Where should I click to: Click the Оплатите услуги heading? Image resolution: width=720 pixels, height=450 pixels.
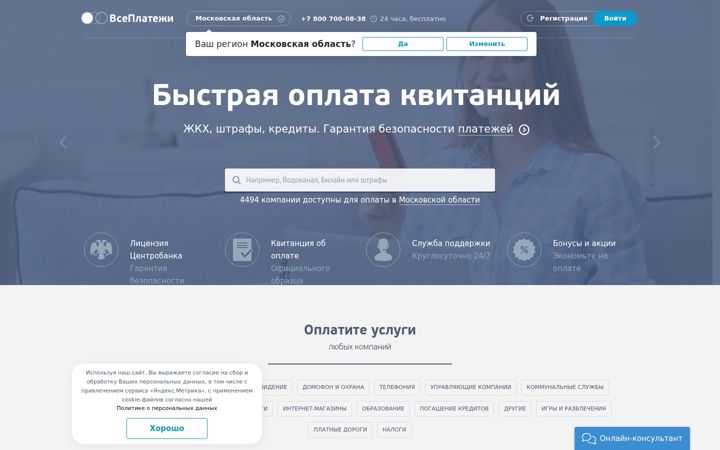[x=360, y=330]
